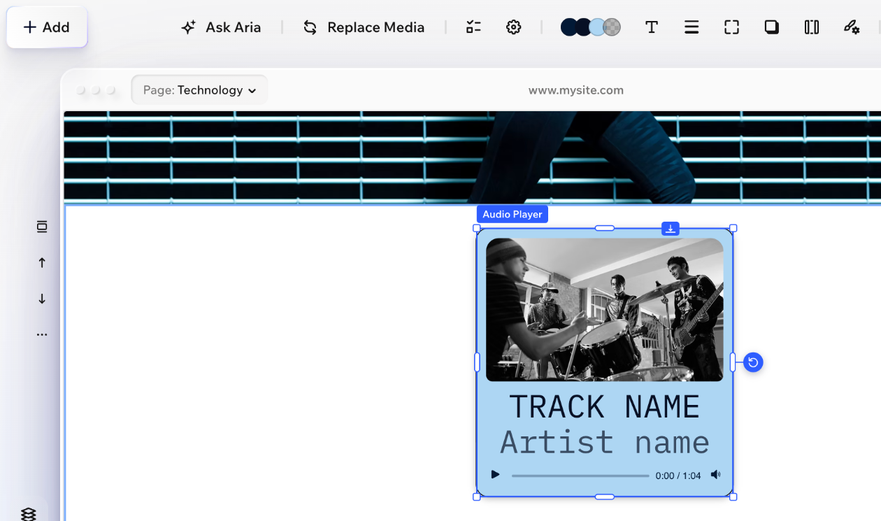Click the section layout icon in left sidebar
Image resolution: width=881 pixels, height=521 pixels.
42,226
